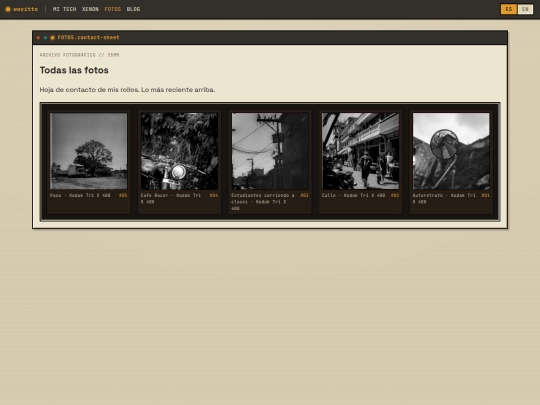Open the Calle street scene photo
Screen dimensions: 540x405
(x=361, y=151)
